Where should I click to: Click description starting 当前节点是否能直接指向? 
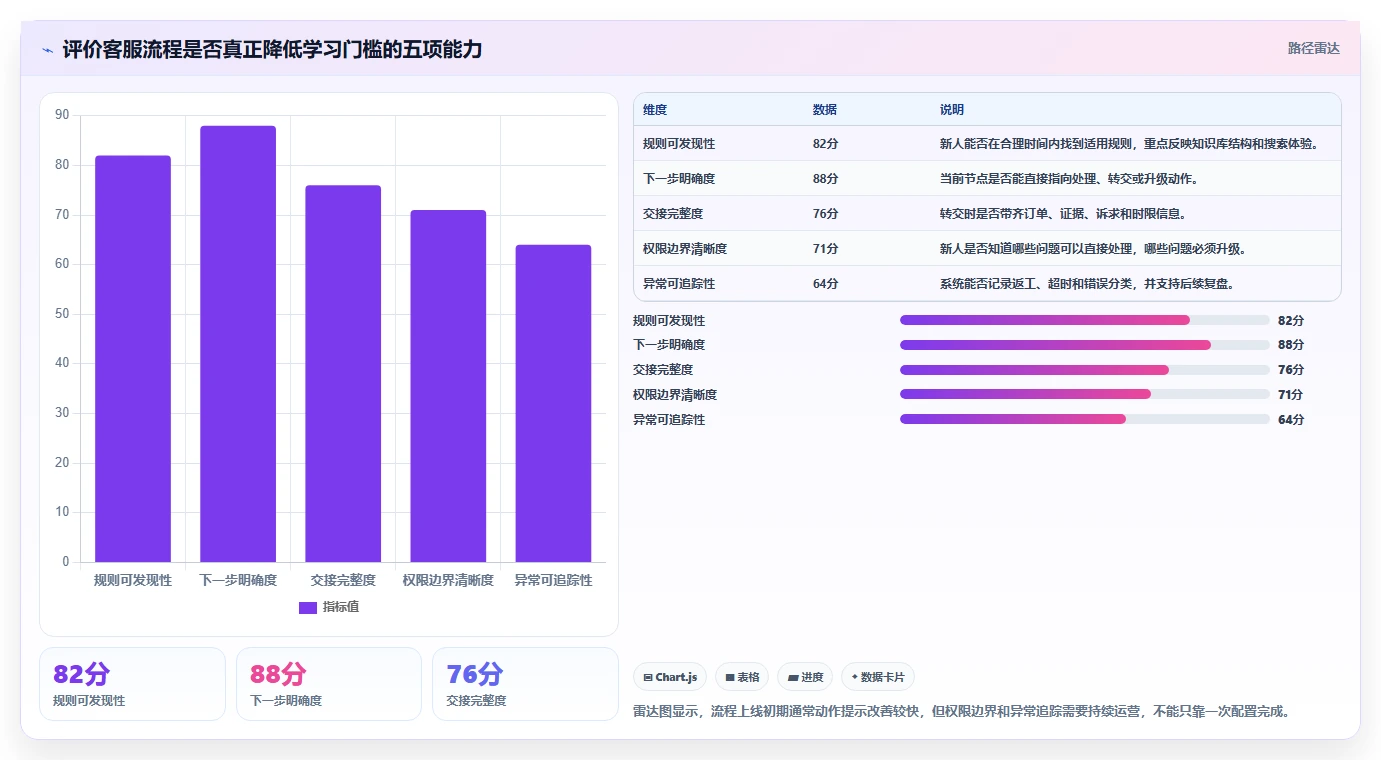[x=1069, y=179]
